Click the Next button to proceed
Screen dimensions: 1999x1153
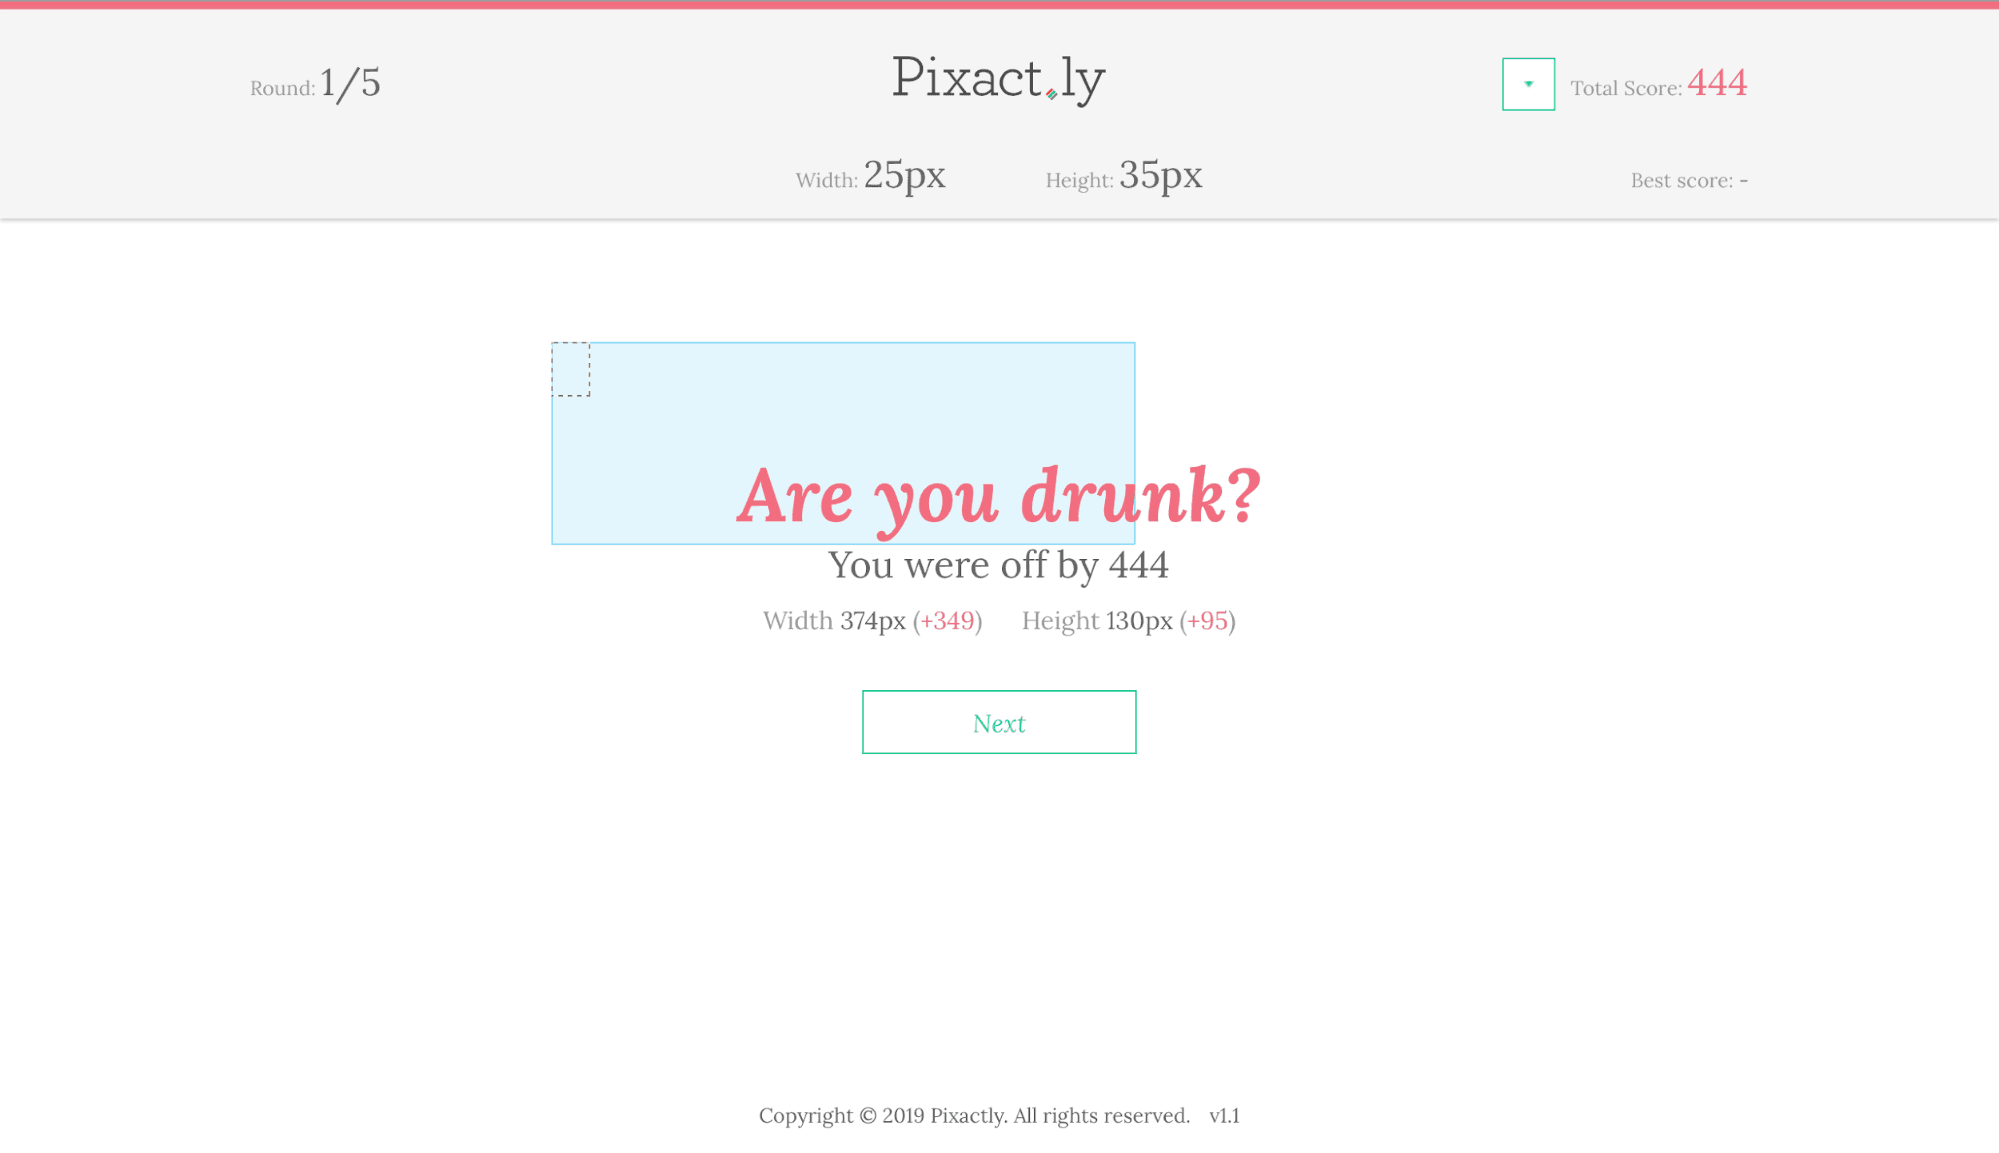[1000, 721]
